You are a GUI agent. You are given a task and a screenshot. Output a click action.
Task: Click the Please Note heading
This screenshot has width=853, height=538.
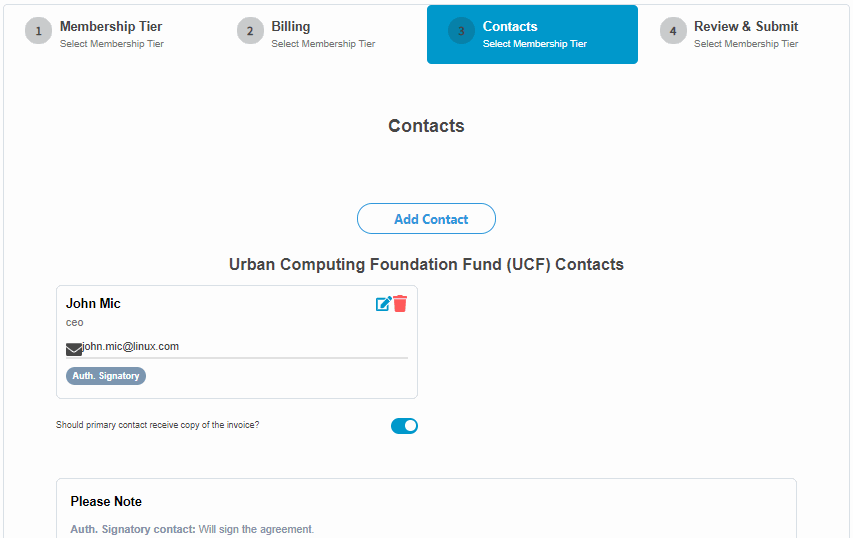pyautogui.click(x=106, y=501)
